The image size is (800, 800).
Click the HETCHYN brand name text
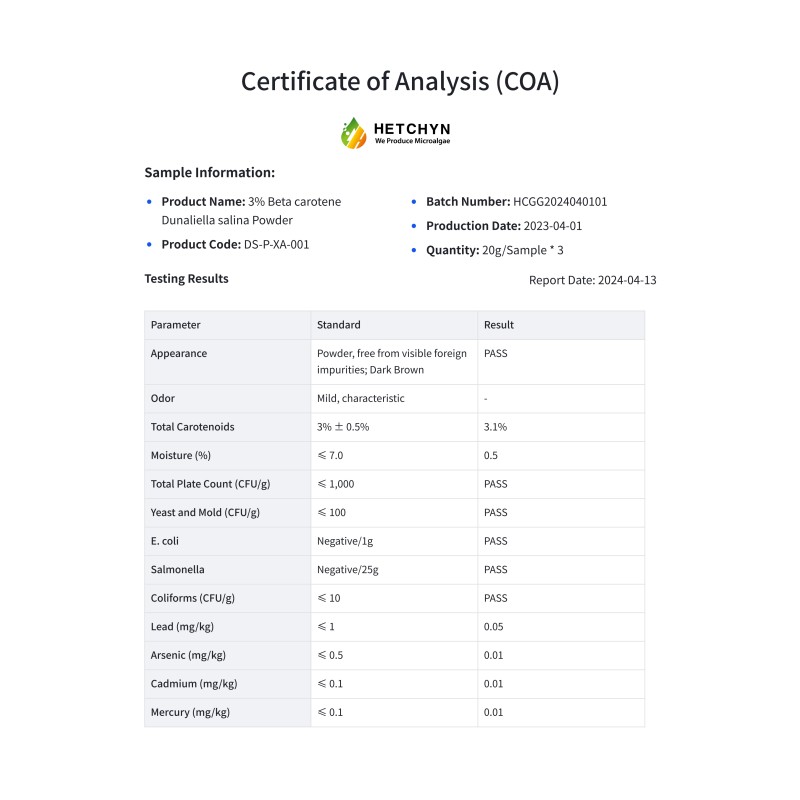tap(411, 130)
